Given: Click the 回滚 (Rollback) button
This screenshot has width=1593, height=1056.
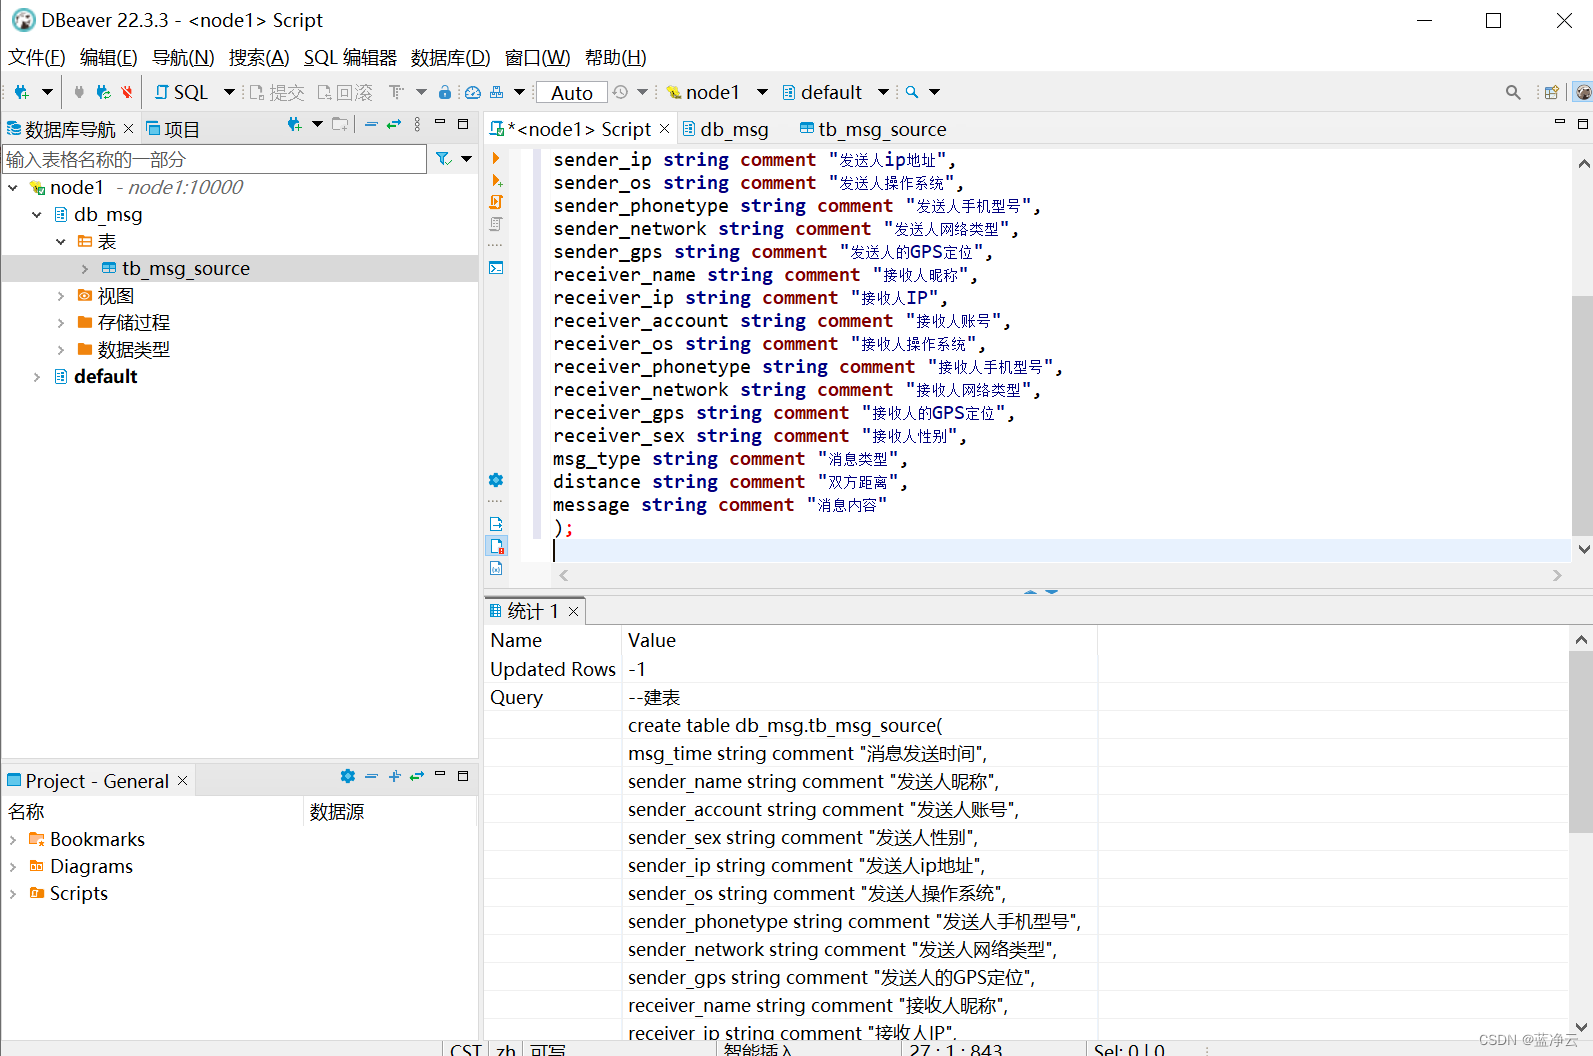Looking at the screenshot, I should (x=345, y=92).
